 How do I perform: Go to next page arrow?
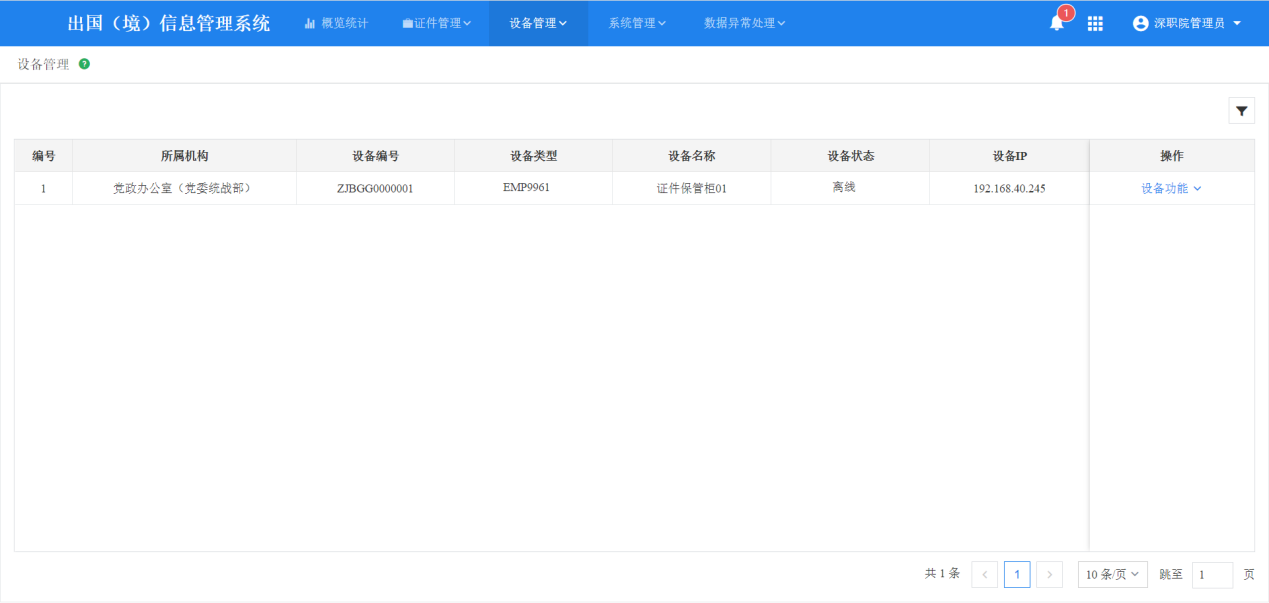coord(1049,574)
